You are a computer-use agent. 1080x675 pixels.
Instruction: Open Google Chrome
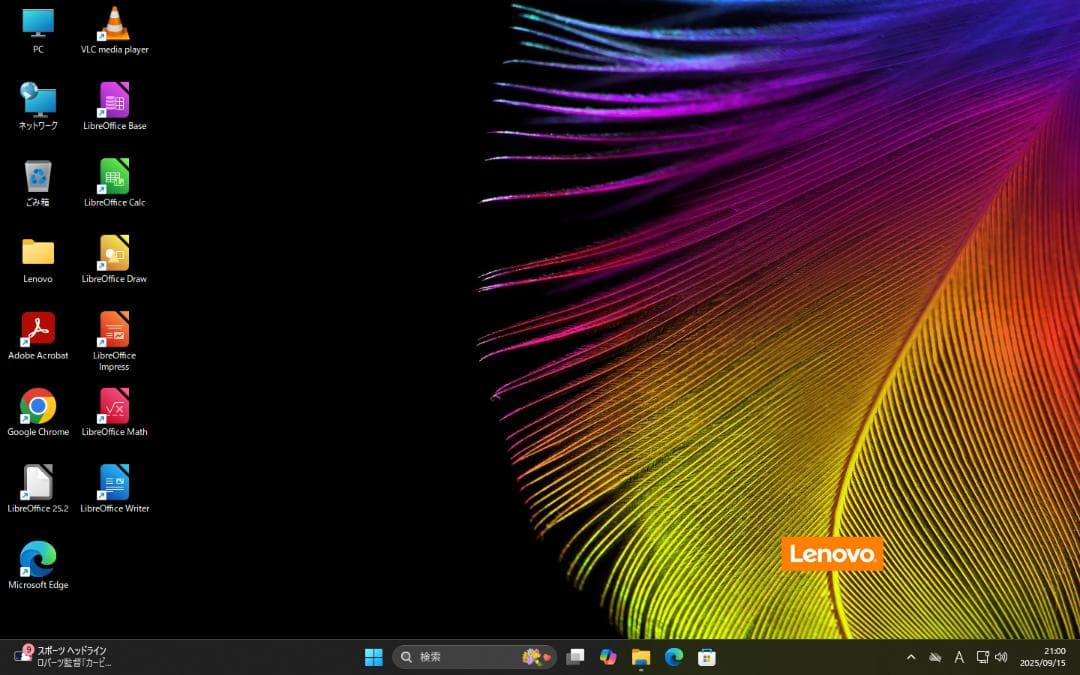pos(38,409)
